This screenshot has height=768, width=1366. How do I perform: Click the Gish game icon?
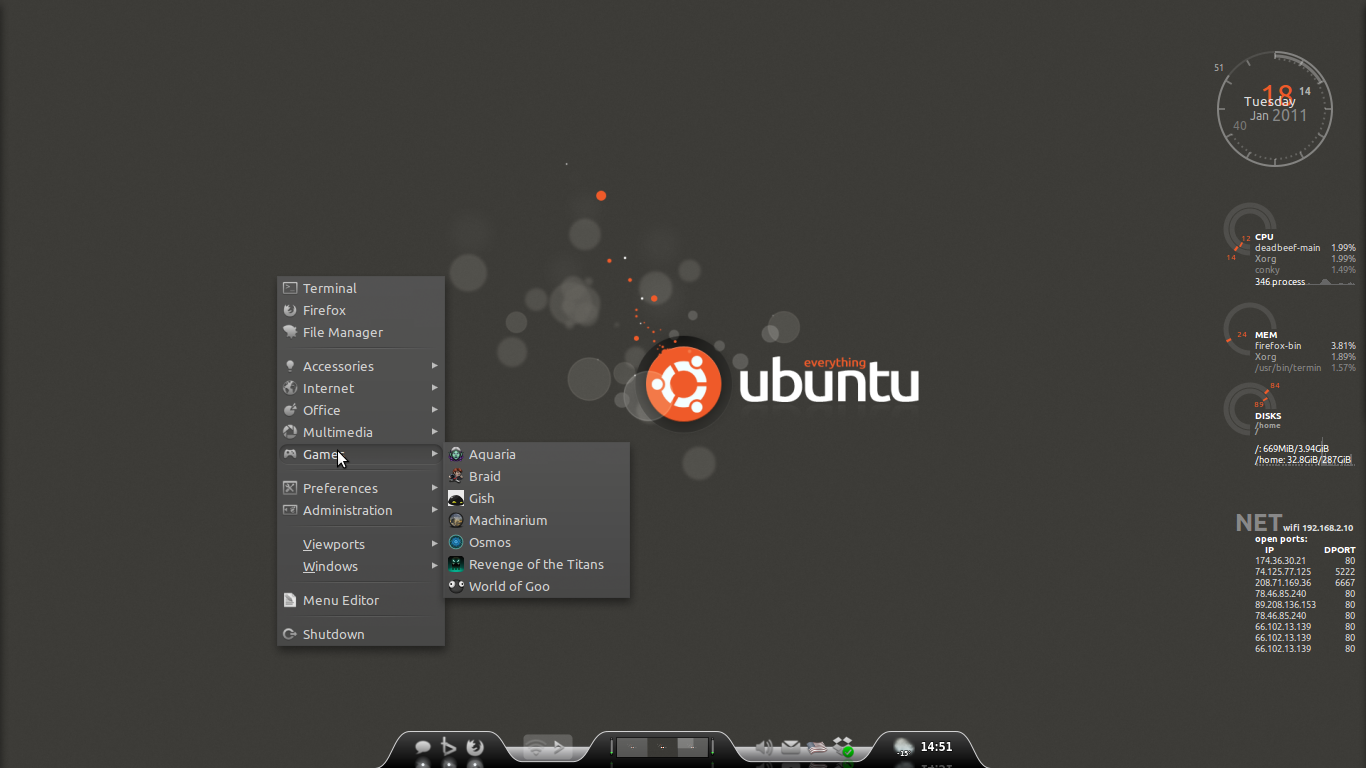click(456, 498)
